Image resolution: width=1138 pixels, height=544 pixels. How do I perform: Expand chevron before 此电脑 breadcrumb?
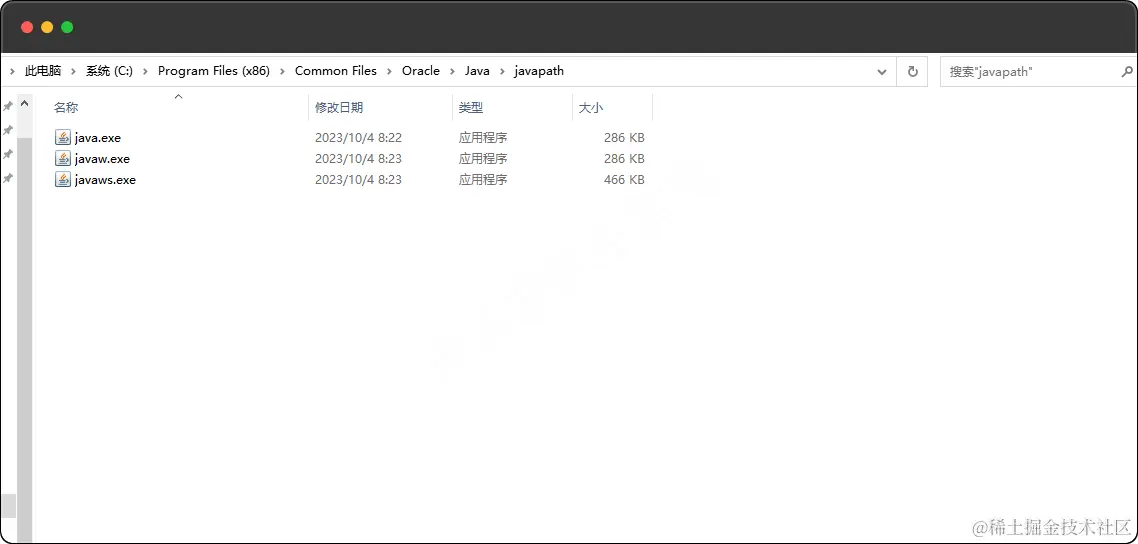point(13,71)
